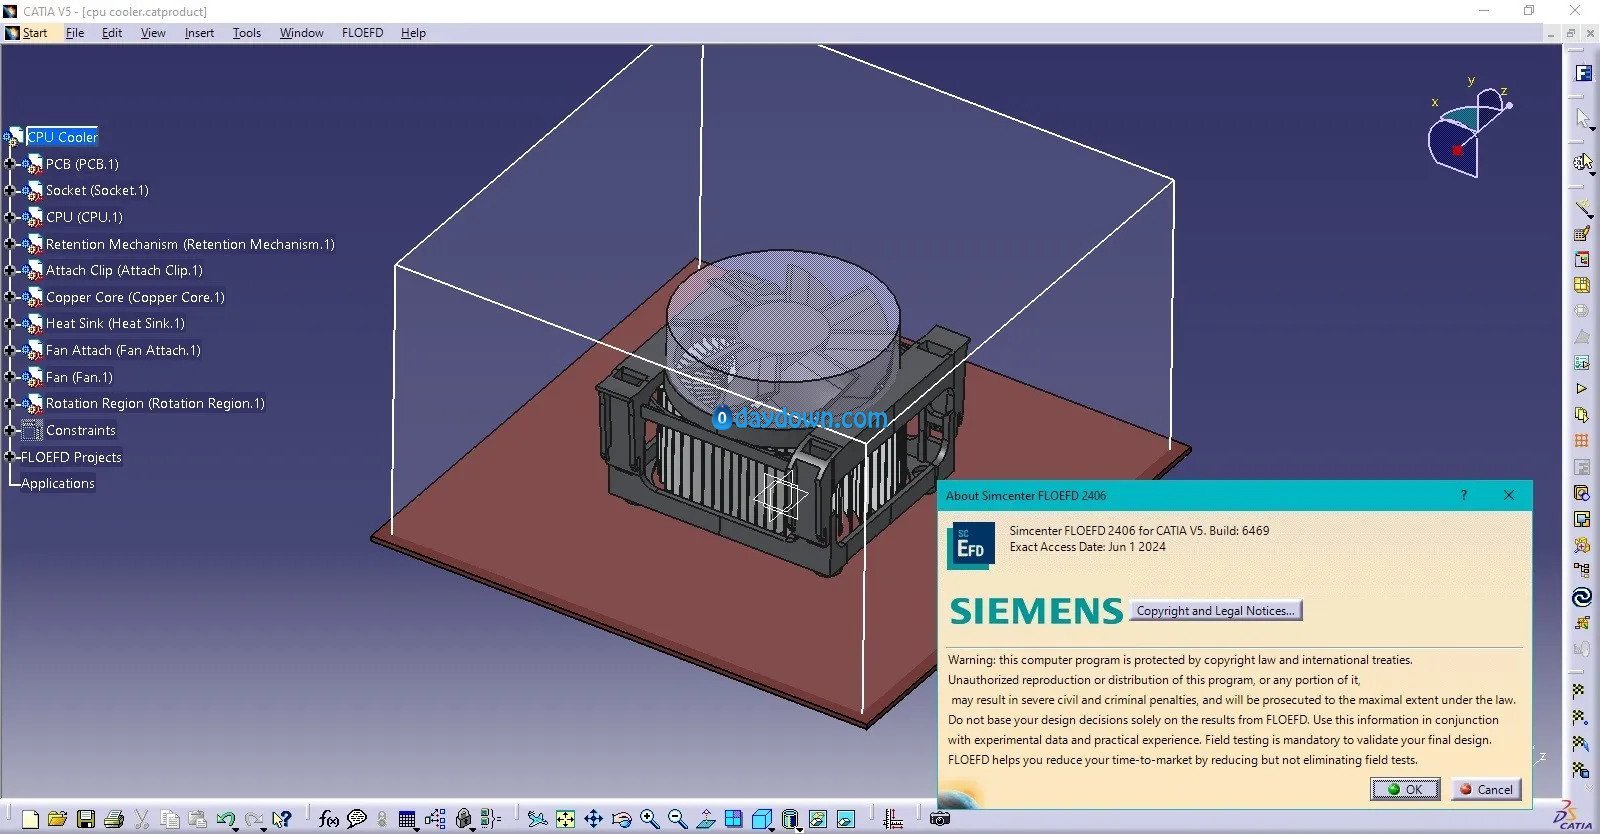Select the Fly Mode airplane icon

[x=537, y=819]
